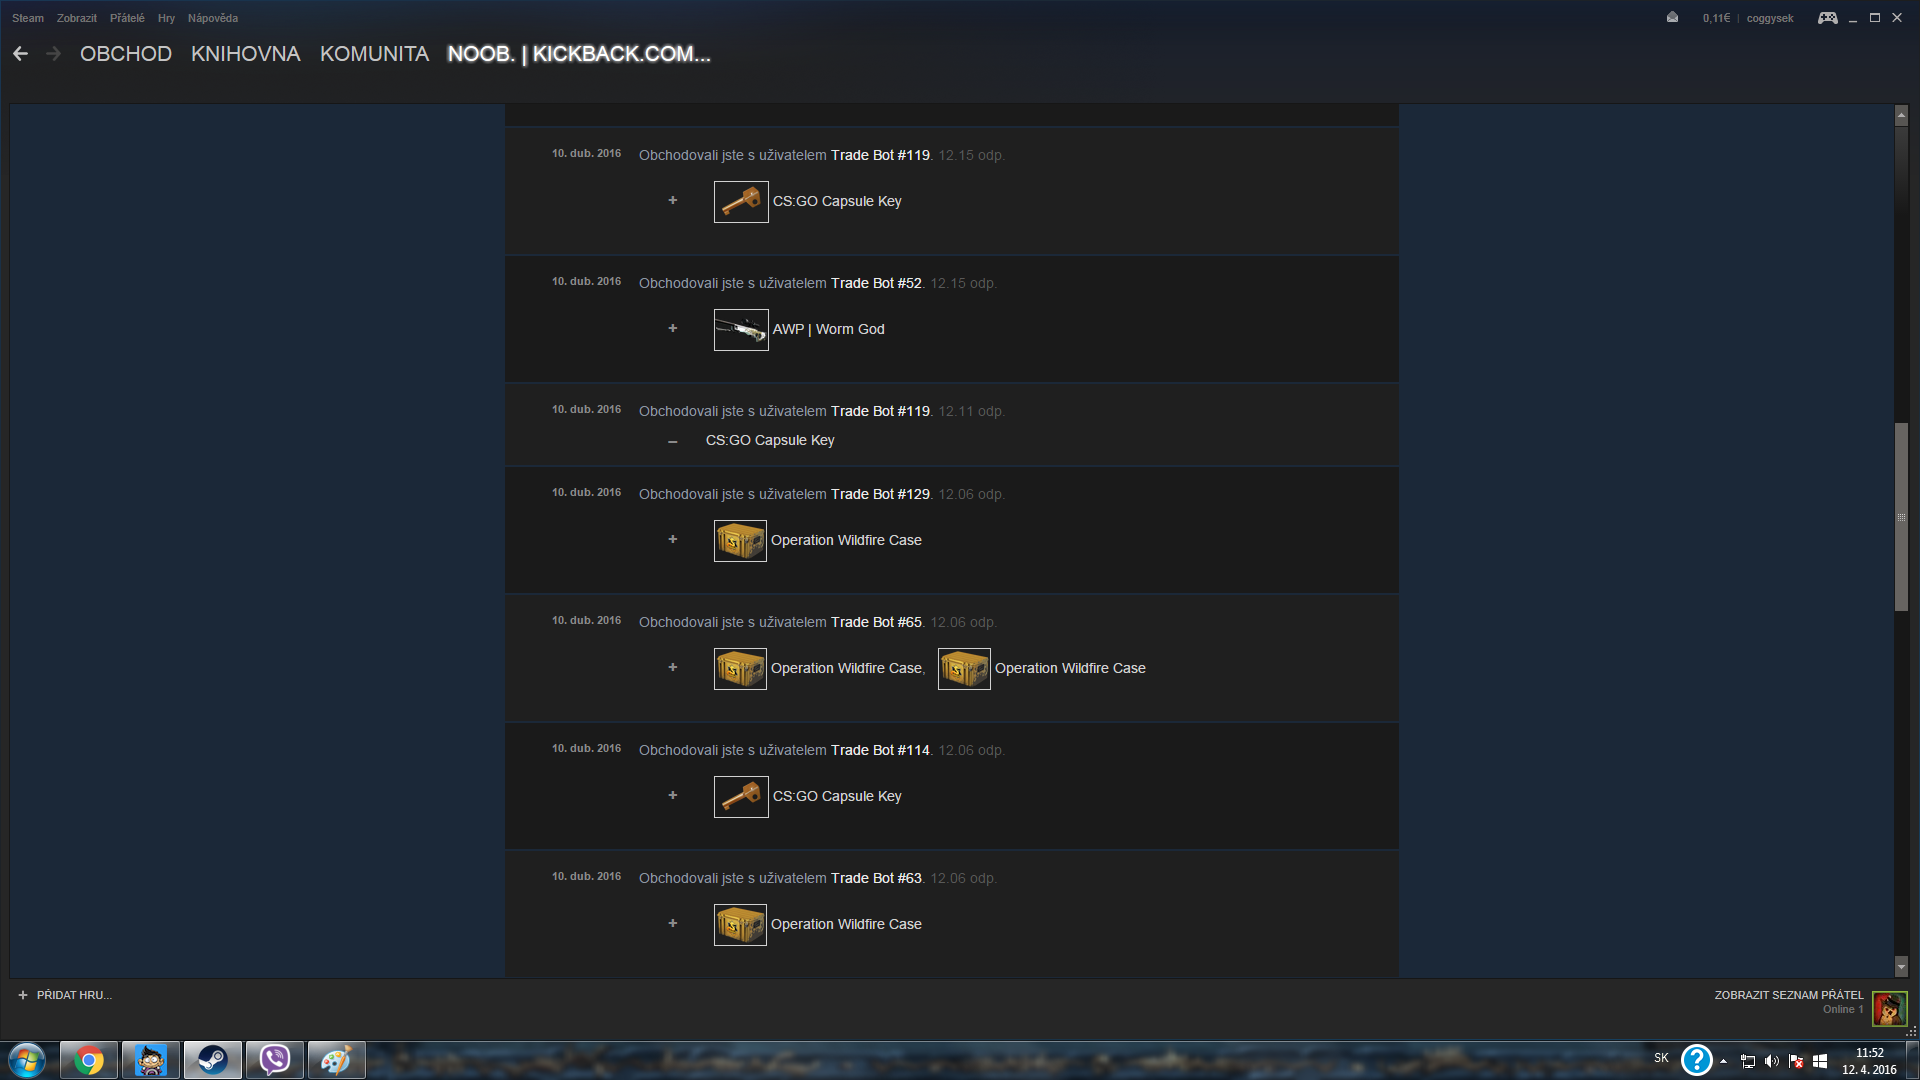1920x1080 pixels.
Task: Click the CS:GO Capsule Key icon from Bot #114
Action: tap(741, 797)
